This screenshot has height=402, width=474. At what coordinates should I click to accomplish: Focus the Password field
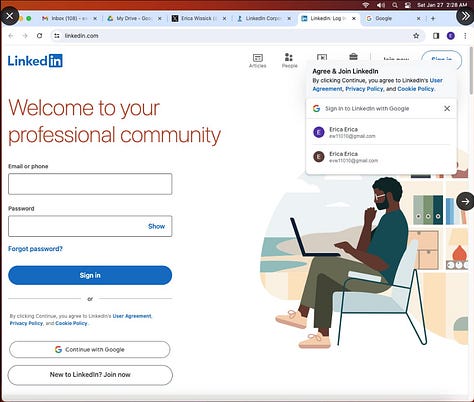tap(90, 226)
